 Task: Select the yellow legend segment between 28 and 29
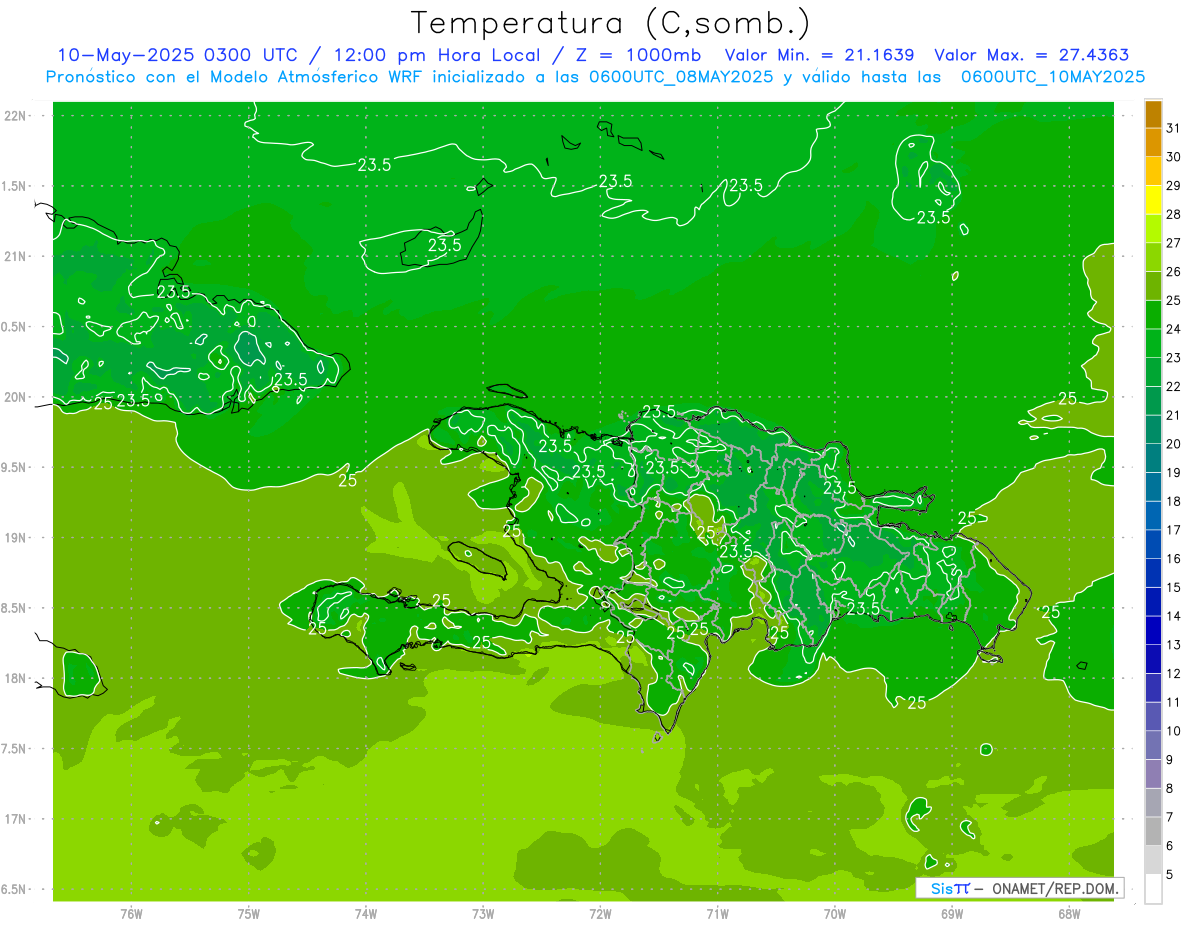(1153, 200)
